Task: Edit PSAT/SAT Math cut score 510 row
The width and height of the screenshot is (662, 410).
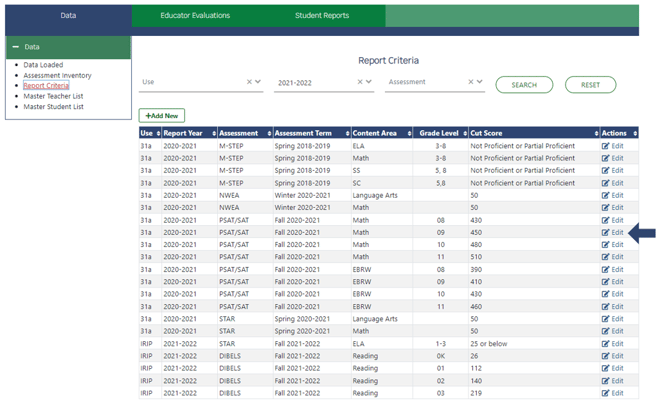Action: click(612, 257)
